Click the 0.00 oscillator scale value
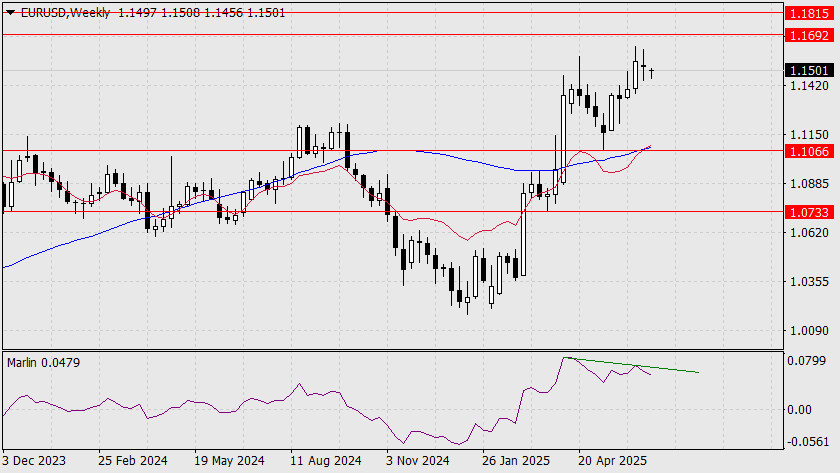840x473 pixels. (799, 410)
